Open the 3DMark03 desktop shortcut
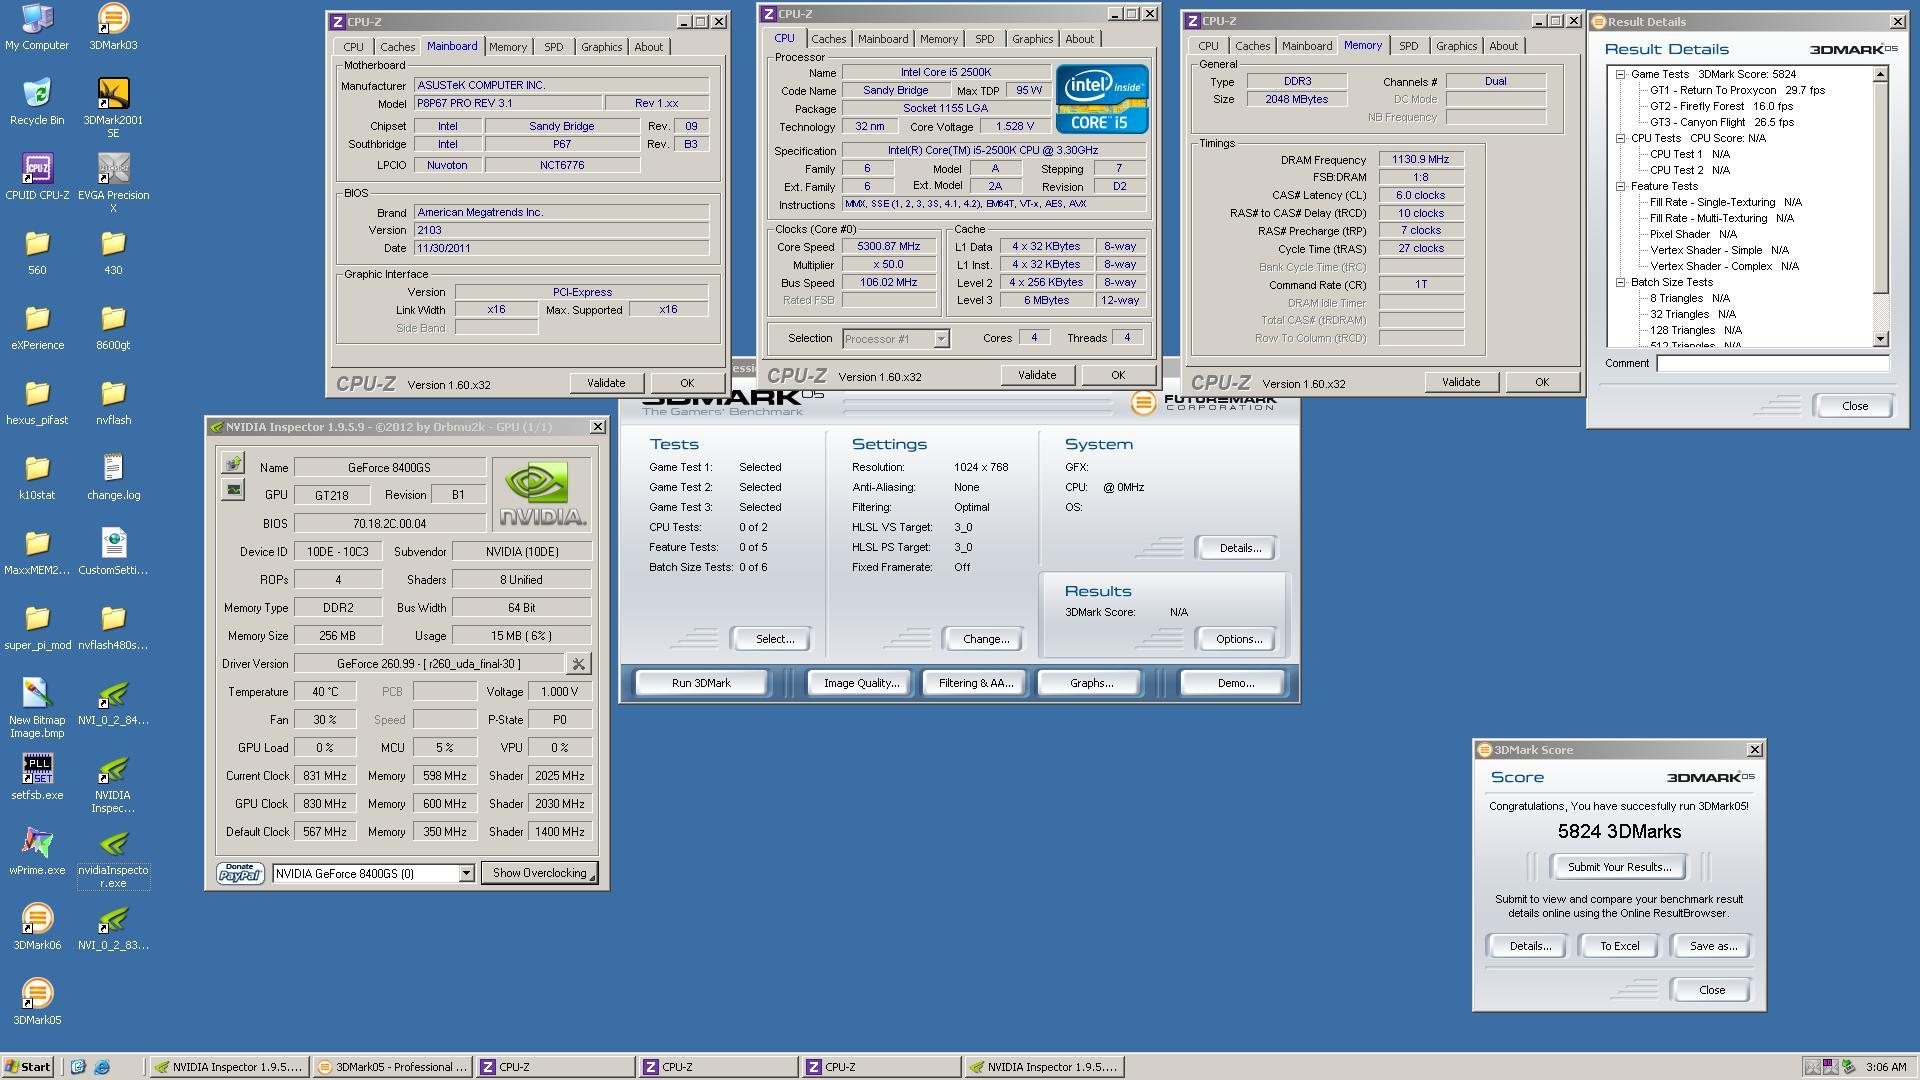1920x1080 pixels. (x=113, y=27)
